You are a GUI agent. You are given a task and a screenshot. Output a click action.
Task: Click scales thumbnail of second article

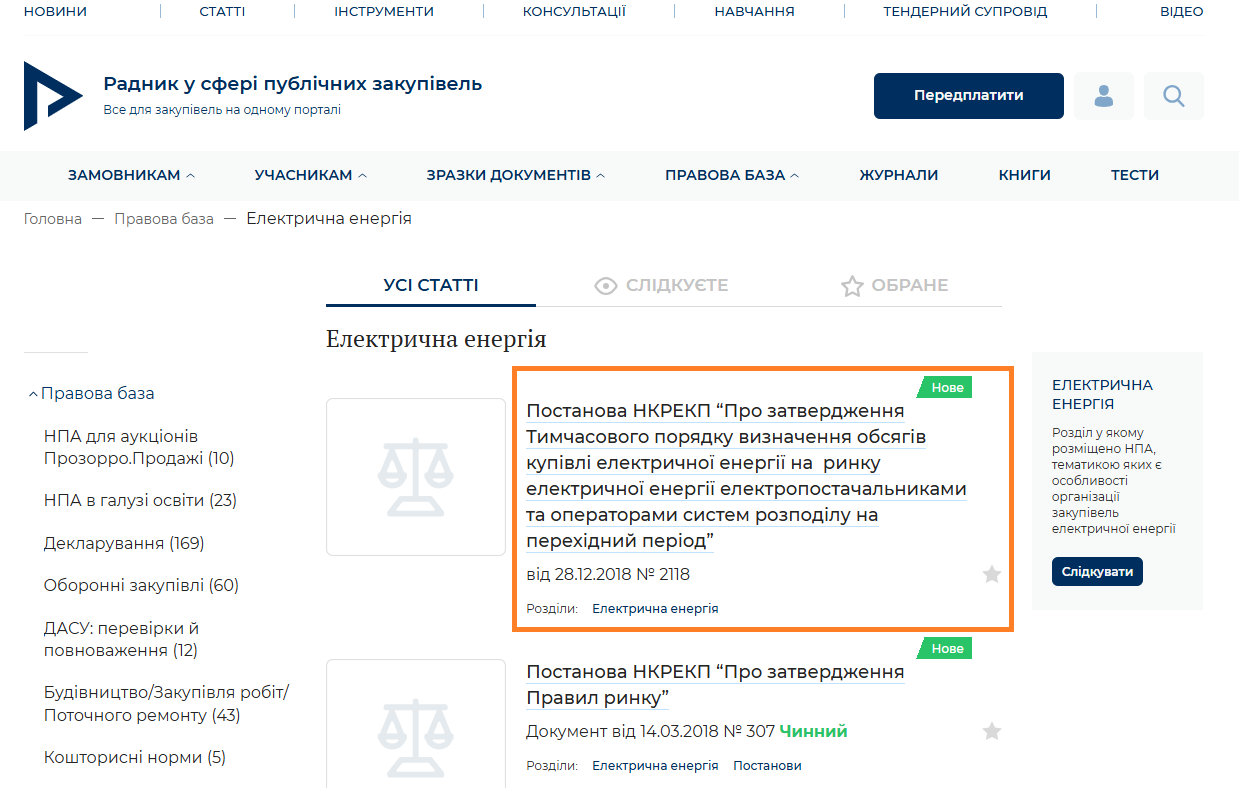[416, 724]
